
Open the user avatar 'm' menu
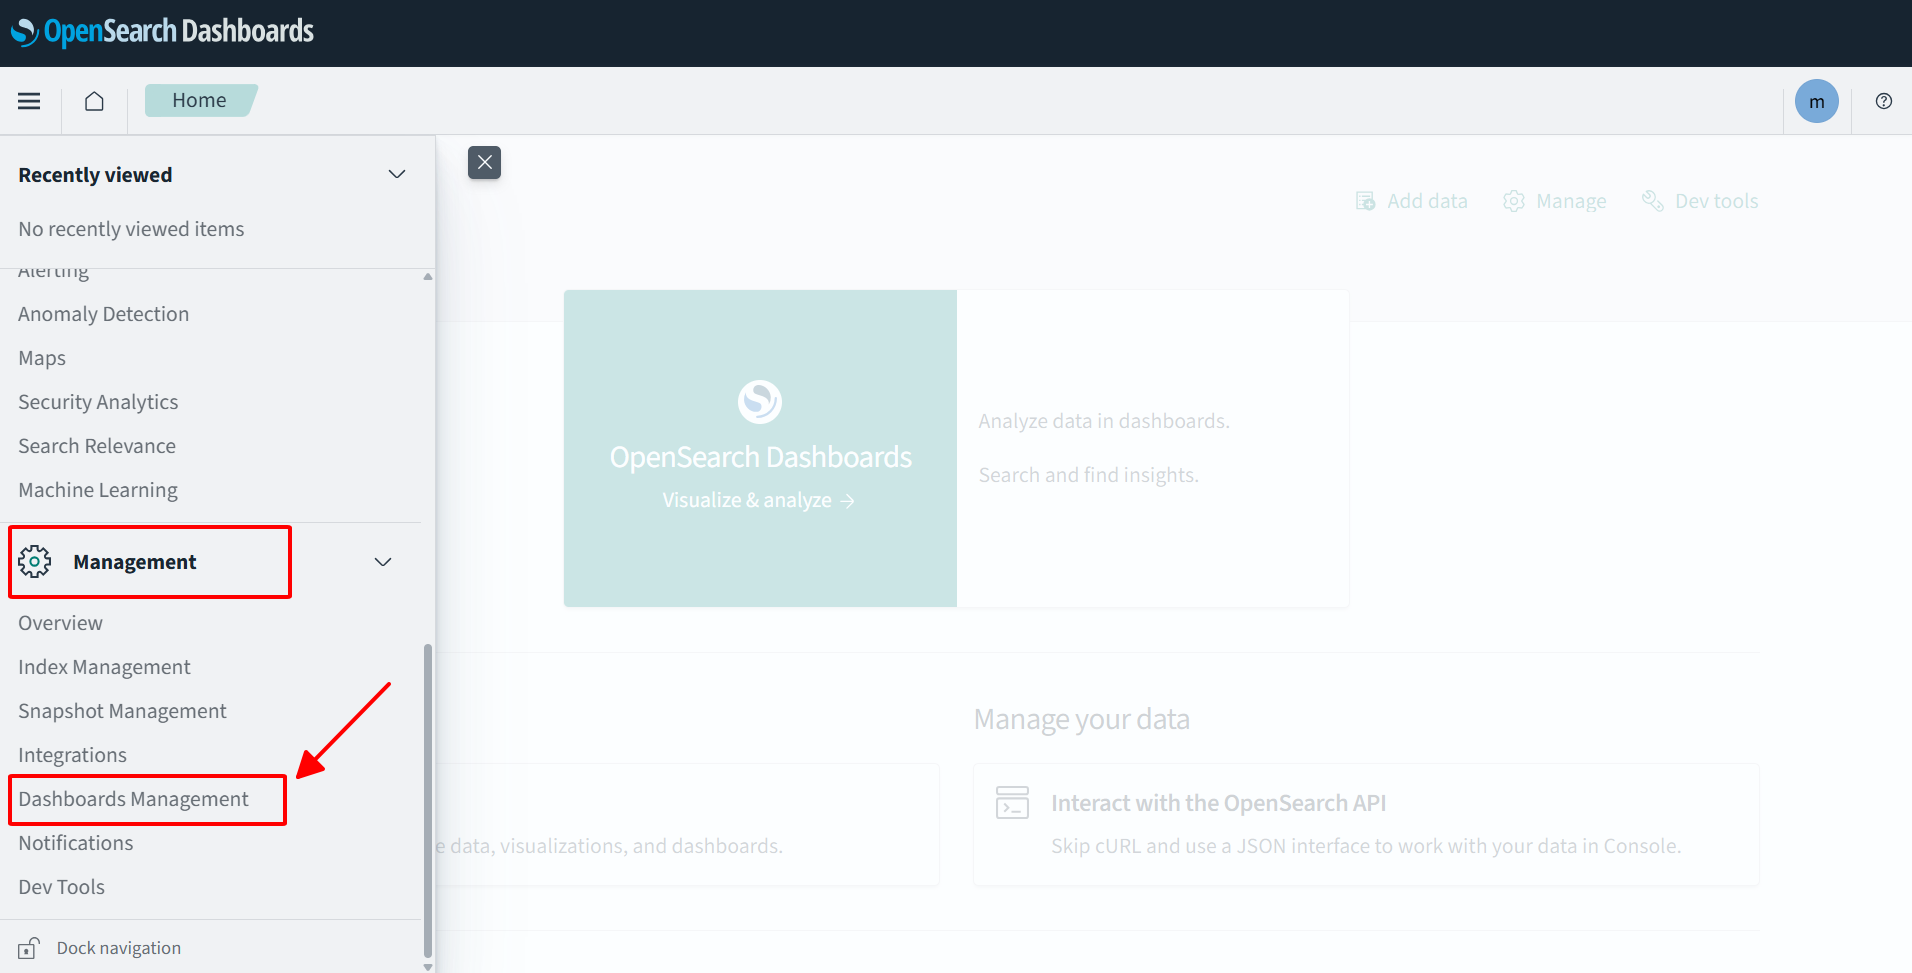pyautogui.click(x=1816, y=101)
